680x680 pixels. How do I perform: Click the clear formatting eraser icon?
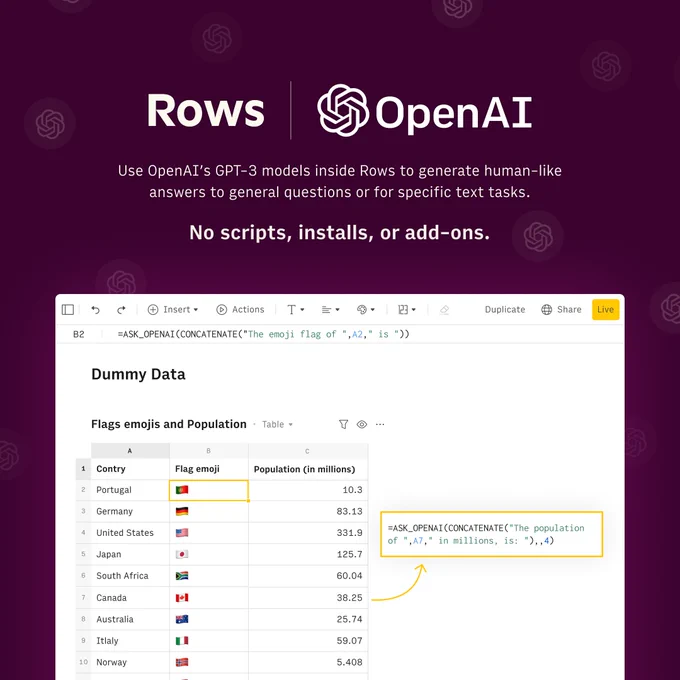[x=444, y=310]
